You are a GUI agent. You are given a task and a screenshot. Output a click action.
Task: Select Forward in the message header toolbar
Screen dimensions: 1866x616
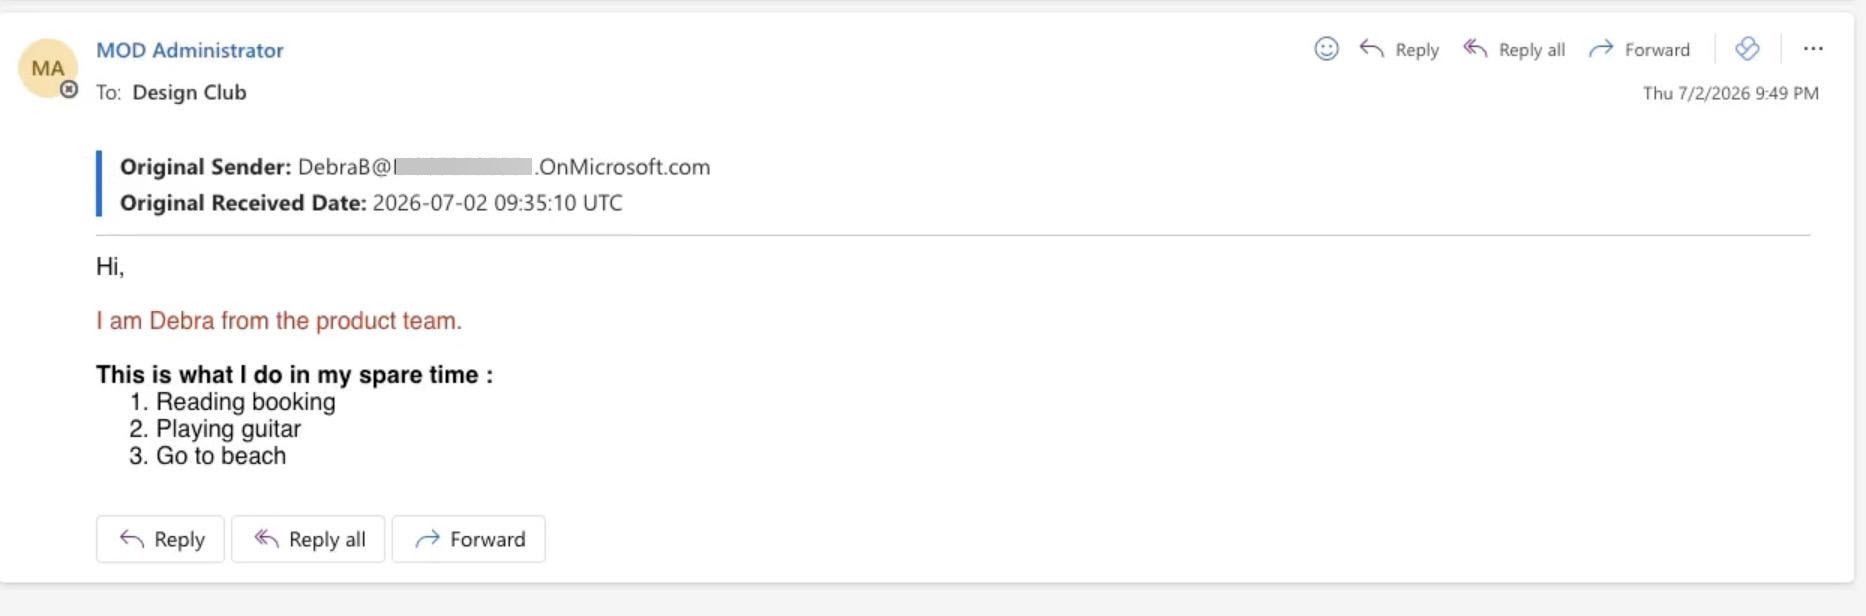tap(1639, 49)
